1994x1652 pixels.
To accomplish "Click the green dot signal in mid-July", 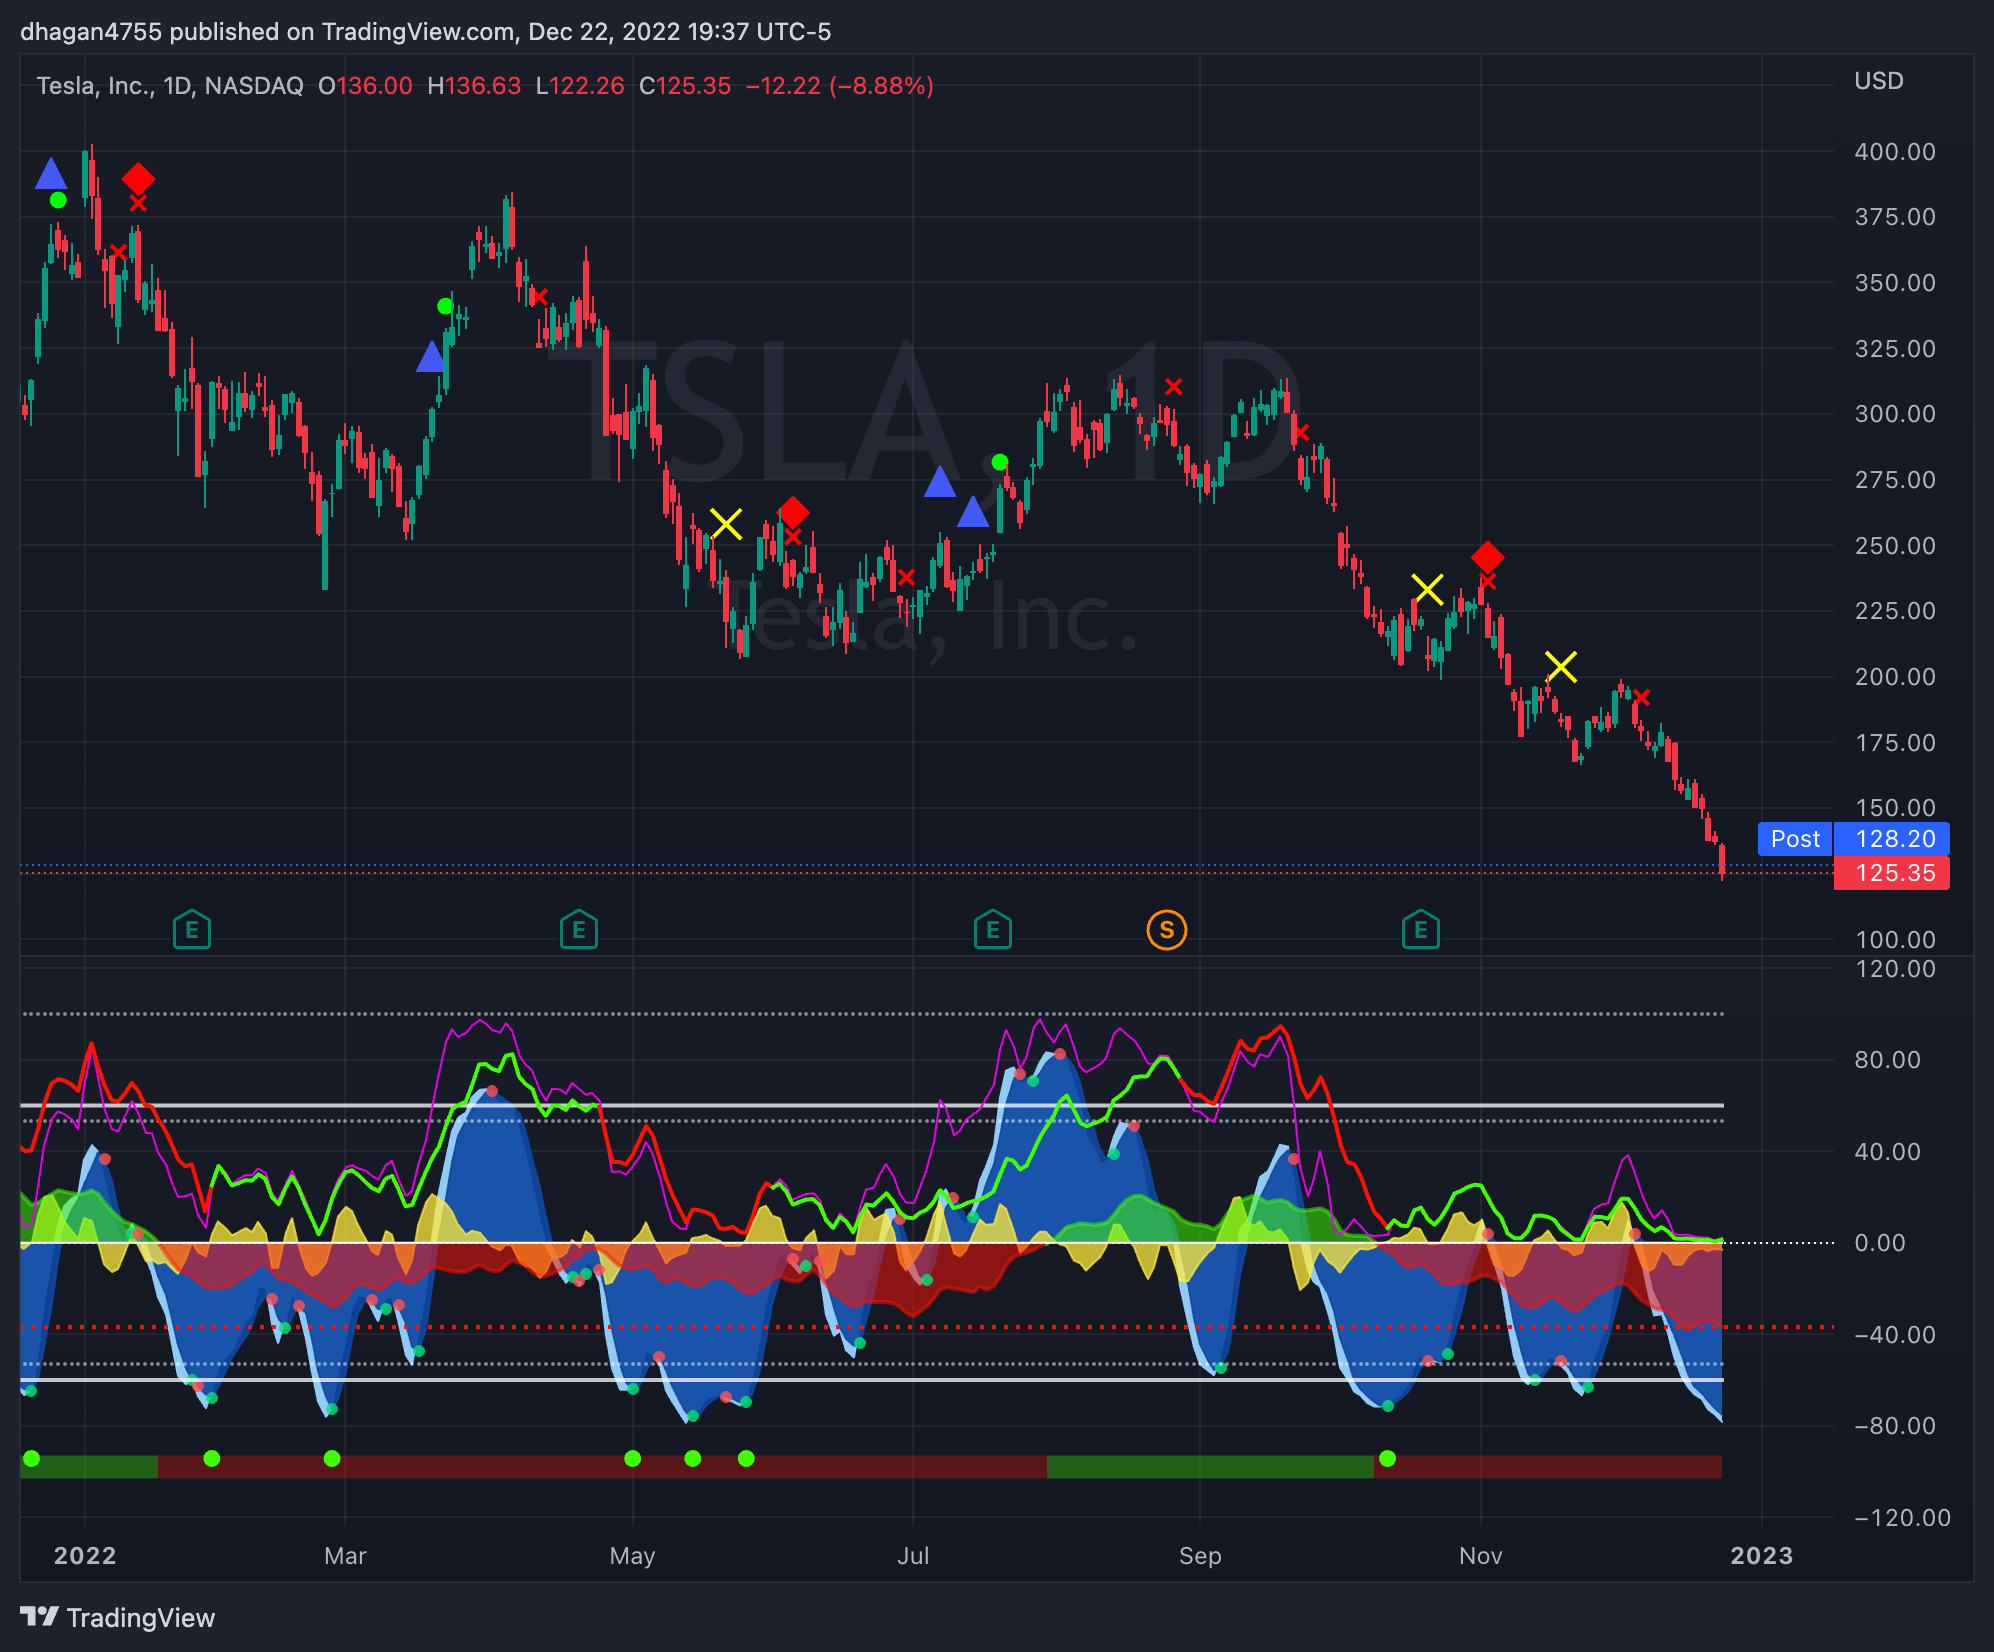I will 999,462.
